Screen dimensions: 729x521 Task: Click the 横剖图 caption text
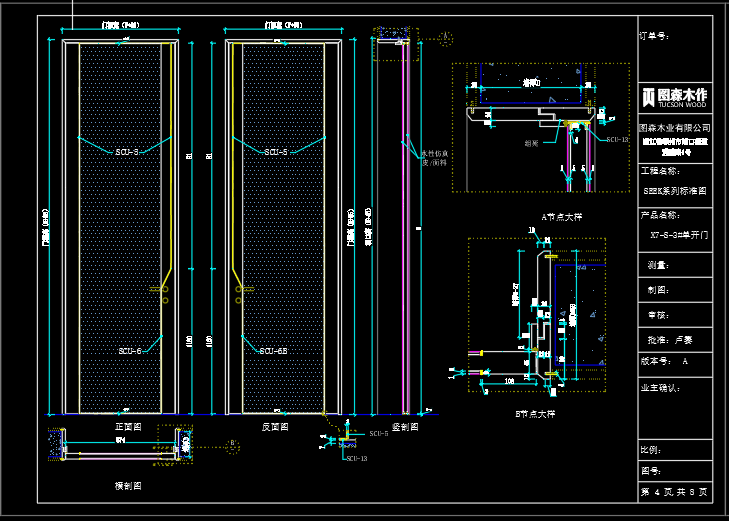click(127, 485)
